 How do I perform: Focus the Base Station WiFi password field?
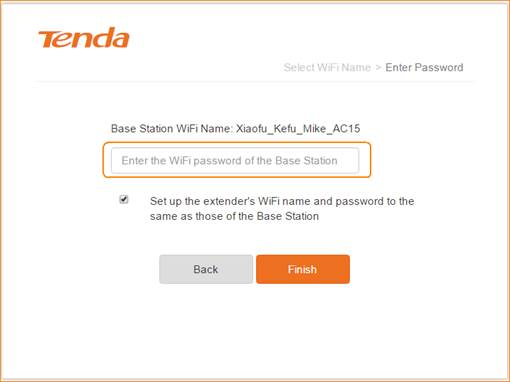pos(235,161)
